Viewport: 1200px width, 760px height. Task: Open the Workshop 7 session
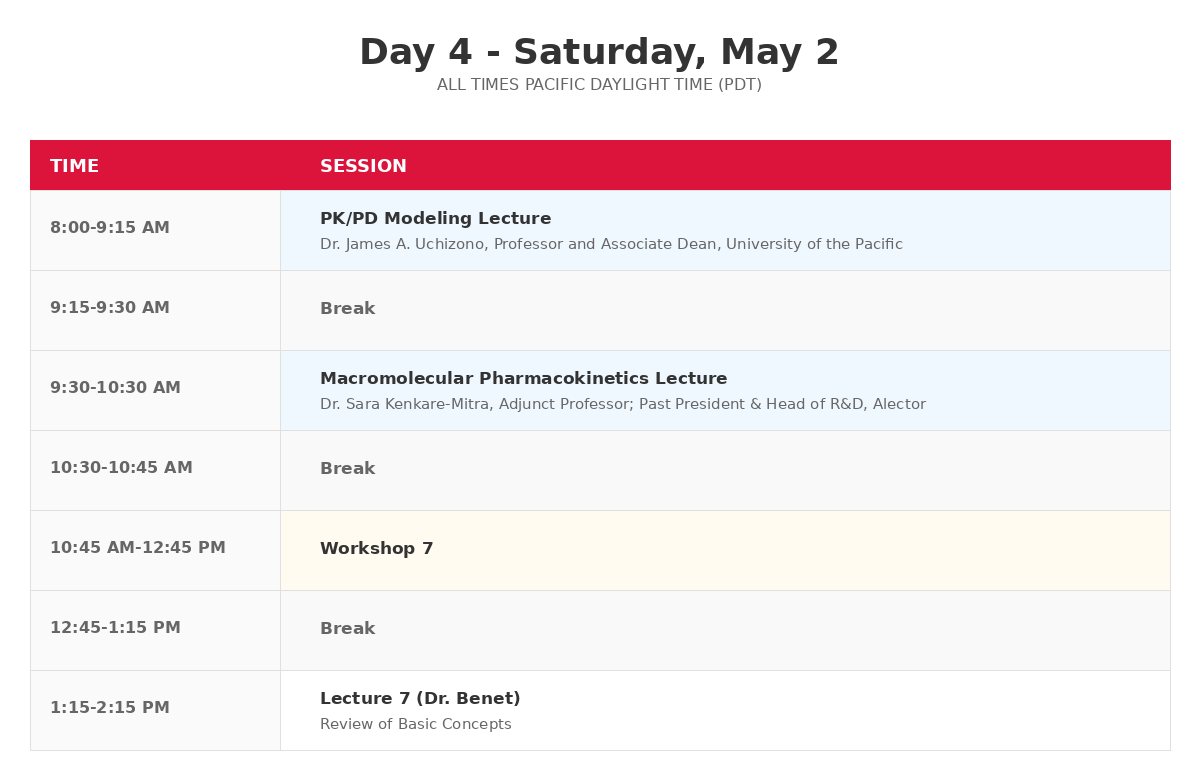click(376, 549)
